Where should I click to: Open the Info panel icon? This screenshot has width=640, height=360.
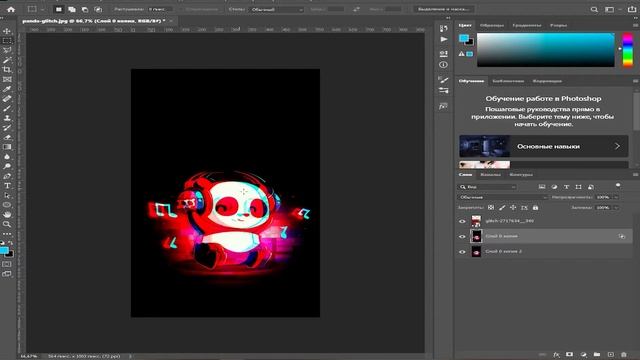[x=444, y=64]
